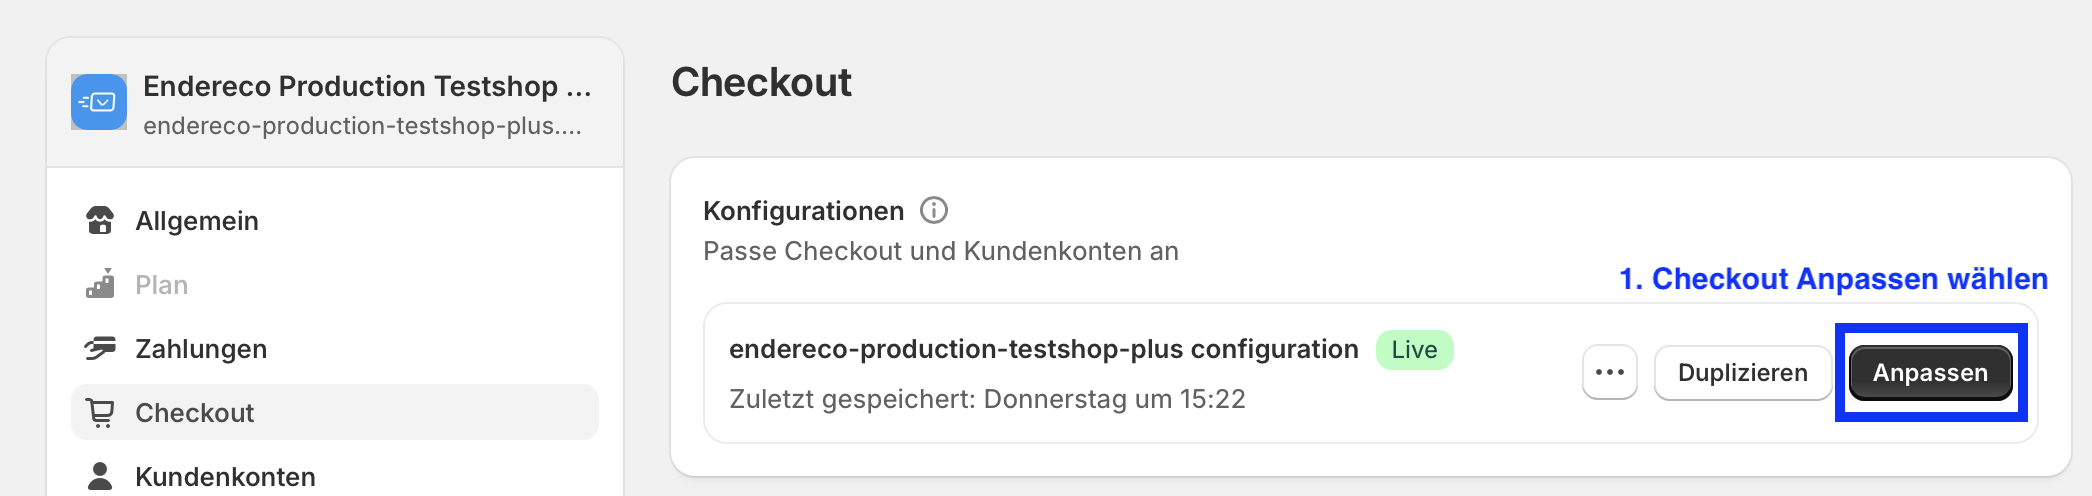Click the Endereco Production Testshop store name
This screenshot has width=2092, height=496.
coord(367,86)
